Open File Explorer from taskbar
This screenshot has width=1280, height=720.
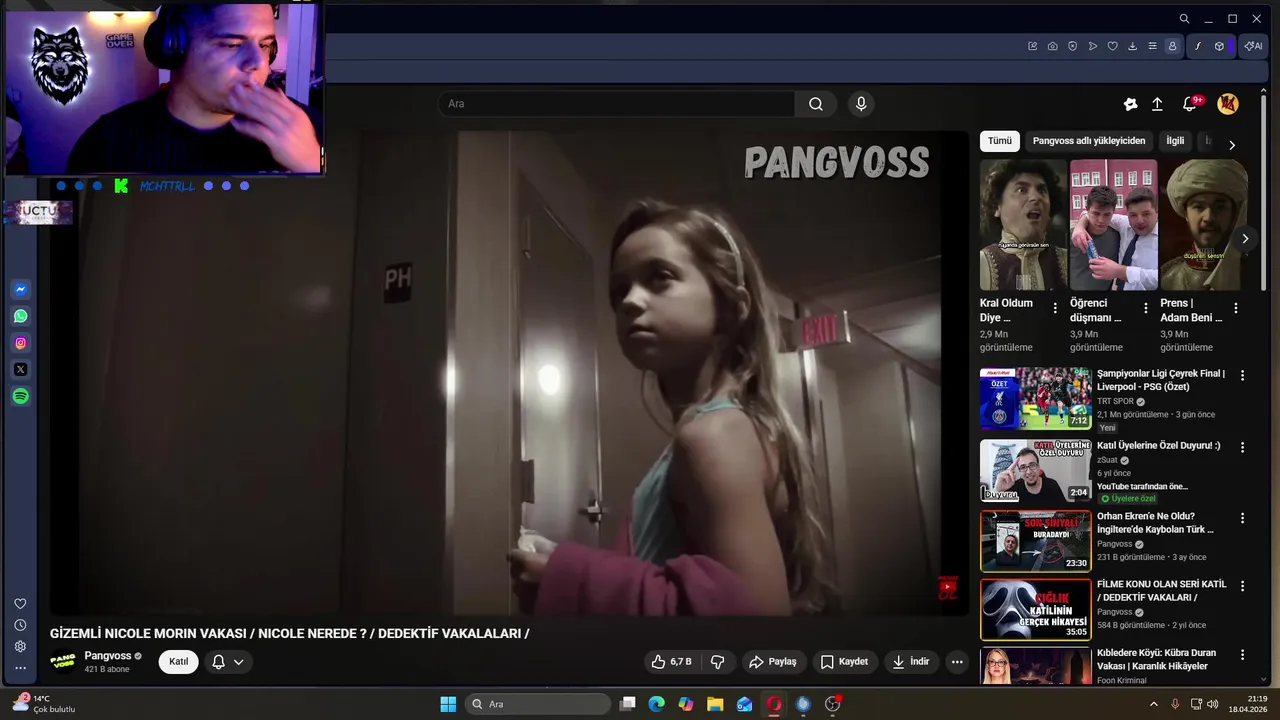coord(715,704)
